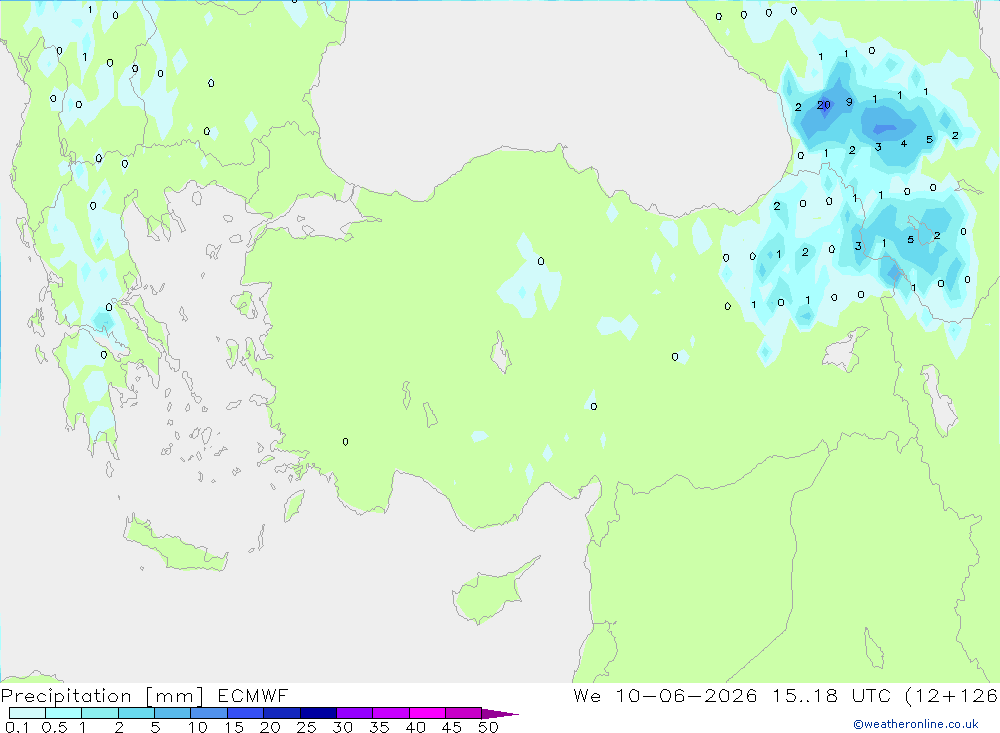The image size is (1000, 733).
Task: Click the legend label "40"
Action: click(415, 727)
